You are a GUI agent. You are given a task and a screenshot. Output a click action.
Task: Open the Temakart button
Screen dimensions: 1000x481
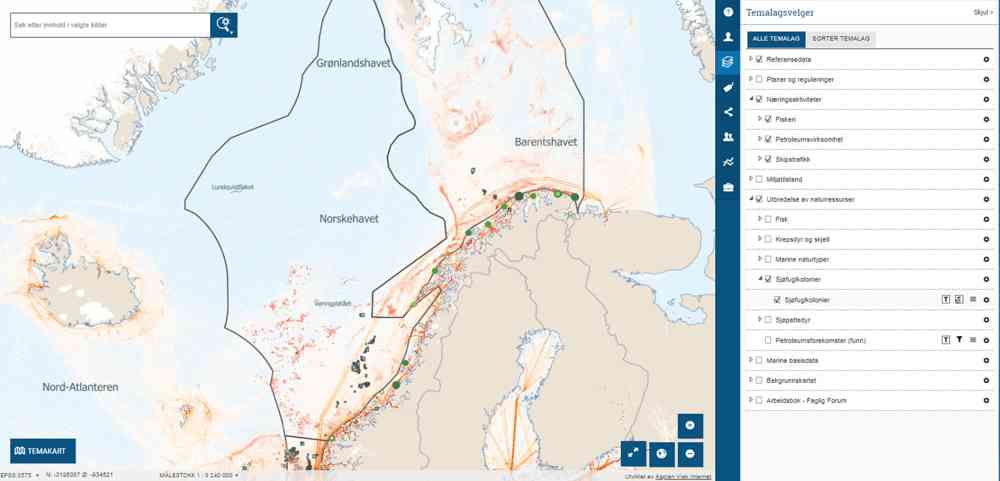pos(43,451)
